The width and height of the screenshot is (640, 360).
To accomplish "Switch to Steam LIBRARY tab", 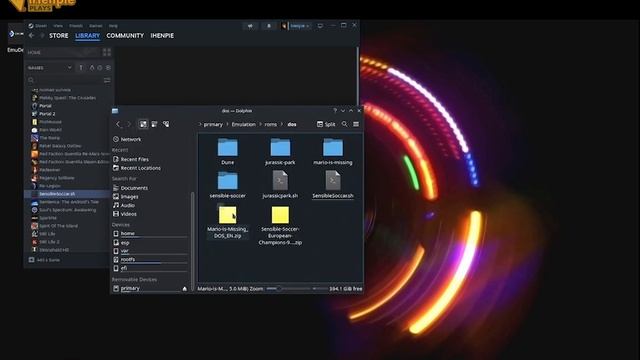I will (x=87, y=36).
